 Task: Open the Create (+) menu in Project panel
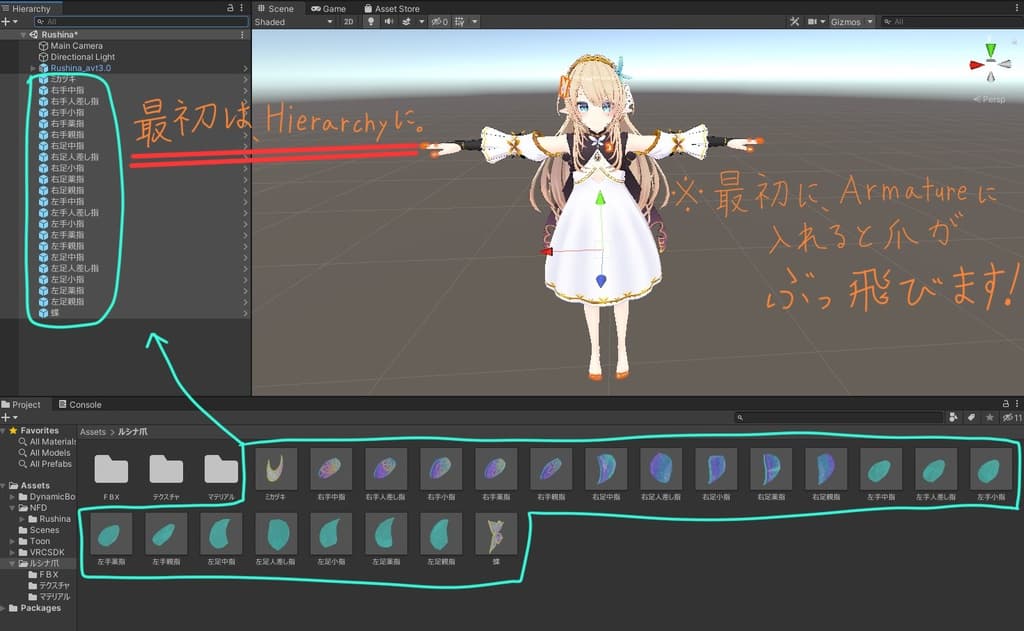coord(6,417)
